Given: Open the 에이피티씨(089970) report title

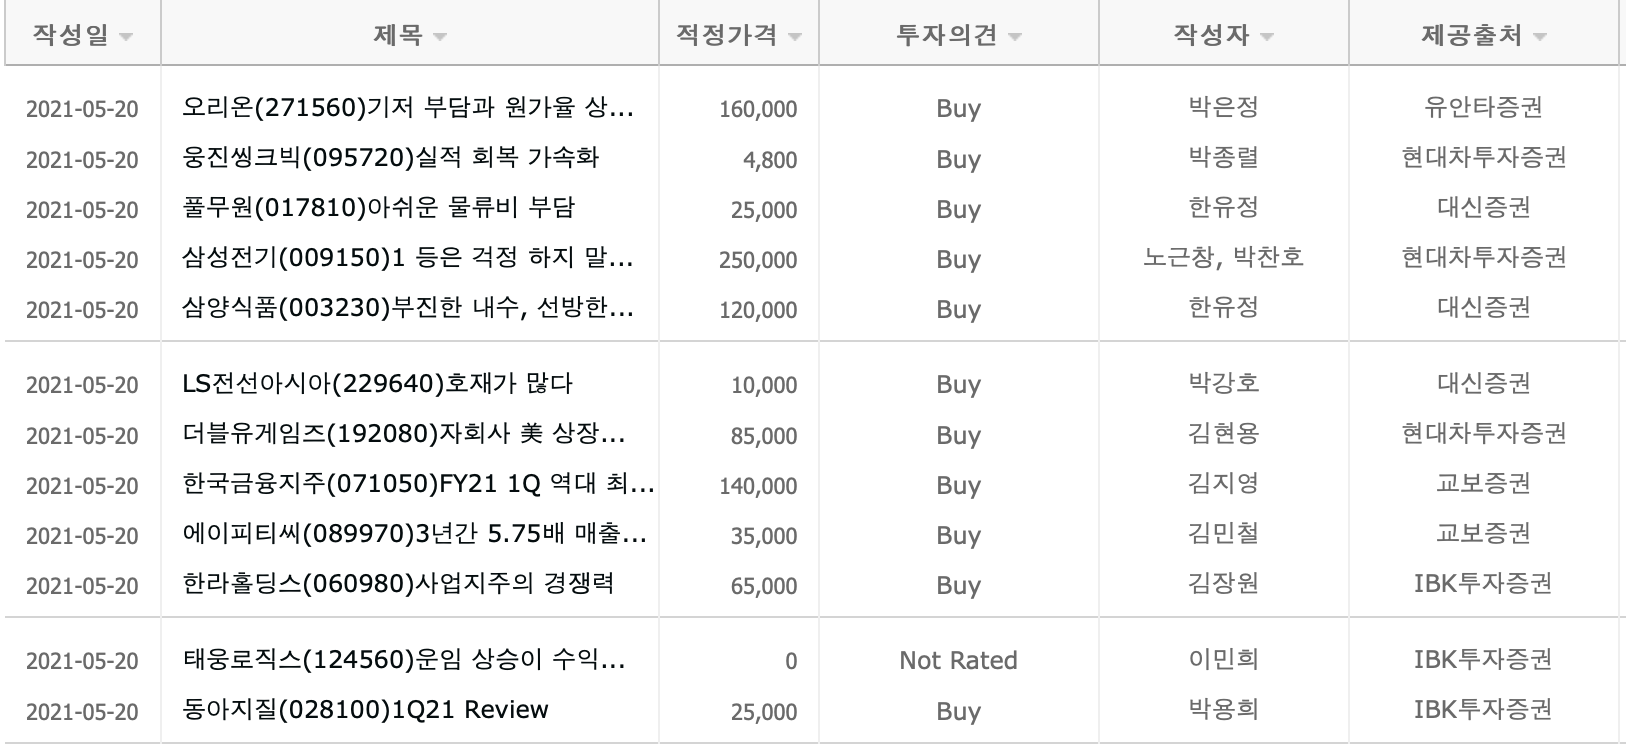Looking at the screenshot, I should [x=414, y=534].
